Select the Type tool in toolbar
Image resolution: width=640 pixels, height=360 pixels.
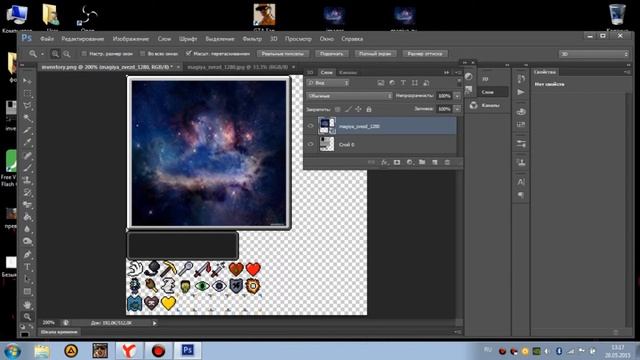(x=27, y=267)
